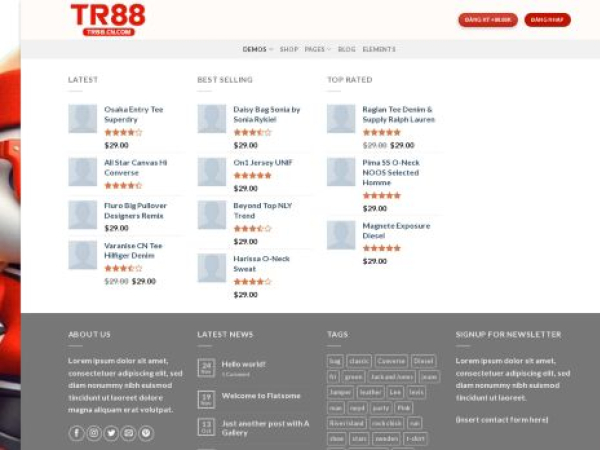This screenshot has width=600, height=450.
Task: Open Harissa O-Neck Sweat product
Action: (261, 264)
